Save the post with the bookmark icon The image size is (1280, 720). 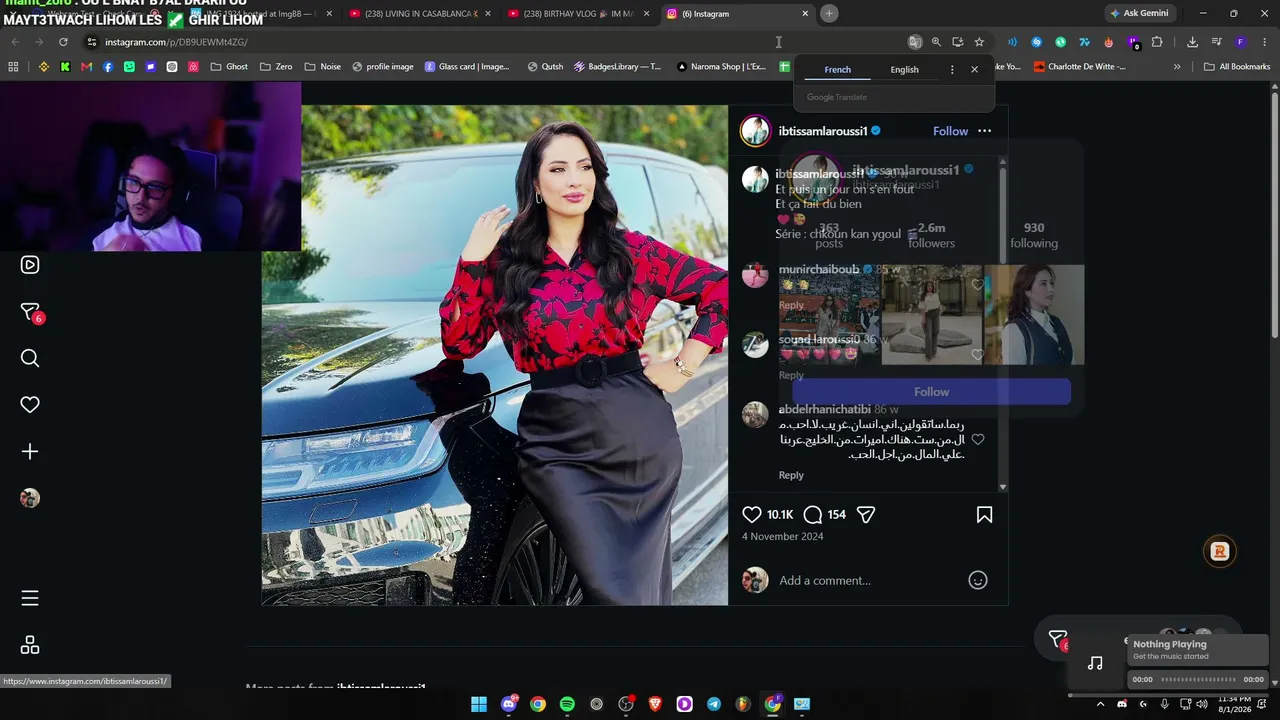[x=984, y=514]
